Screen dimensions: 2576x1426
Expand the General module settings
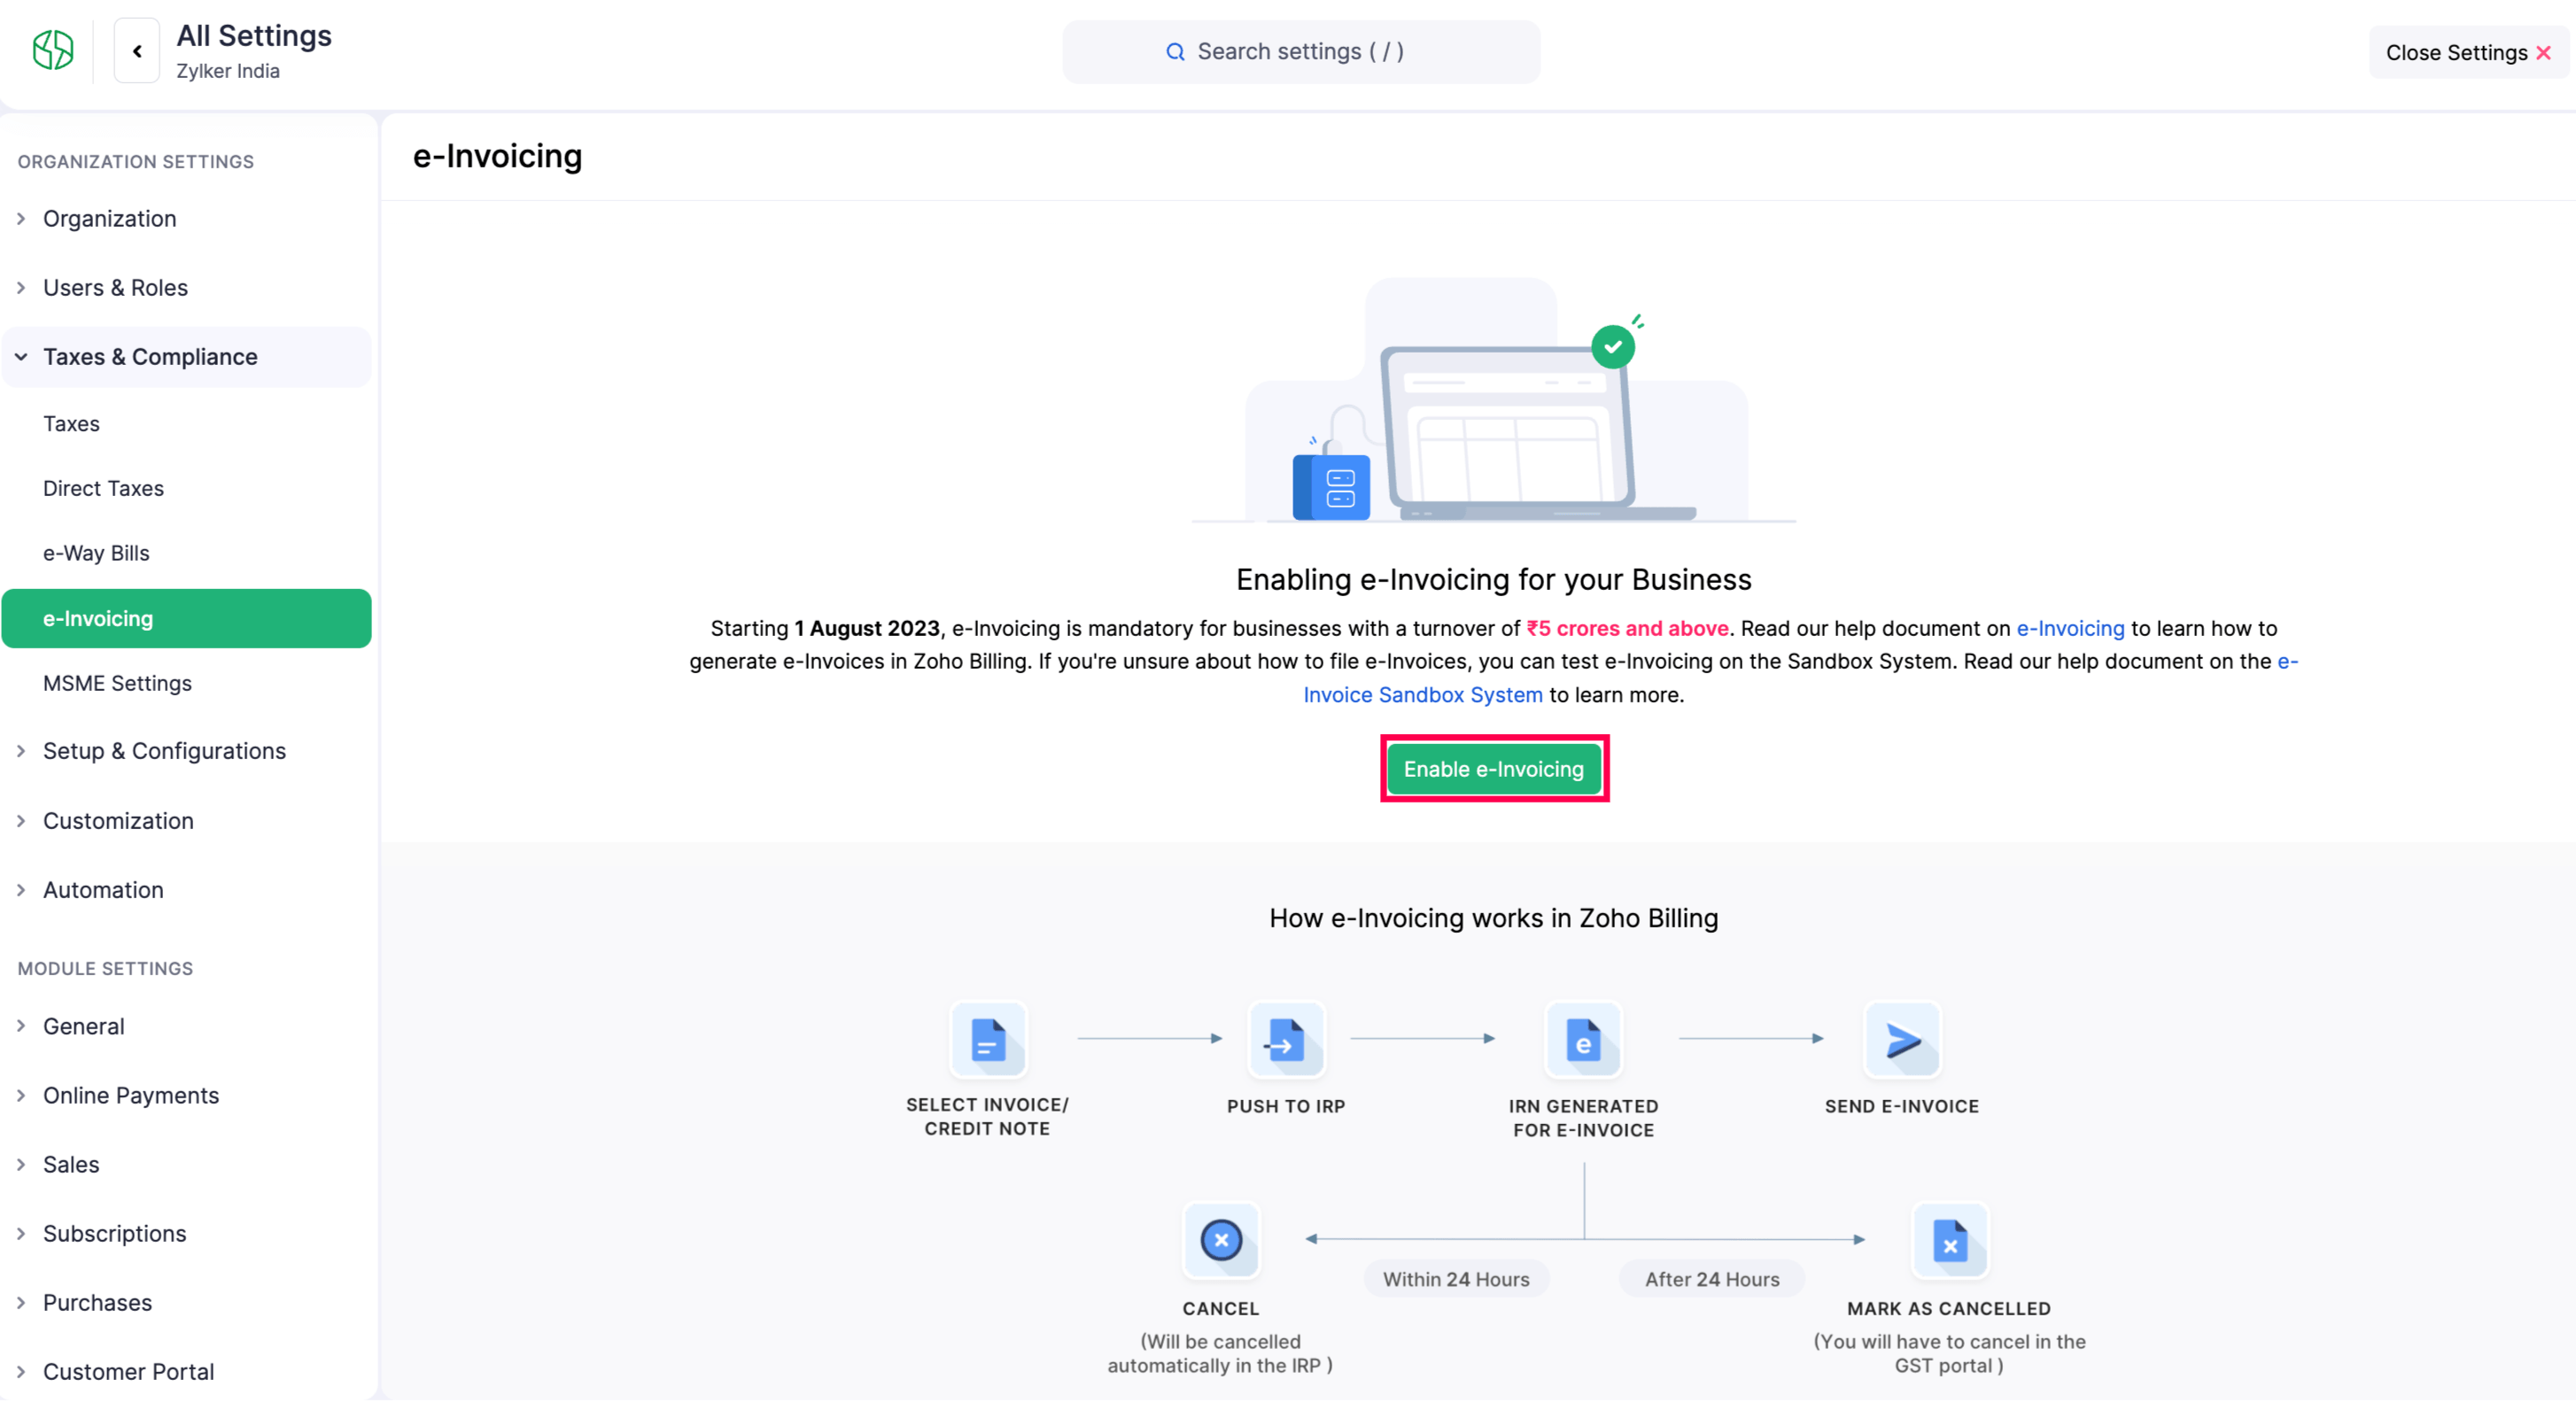pos(186,1027)
